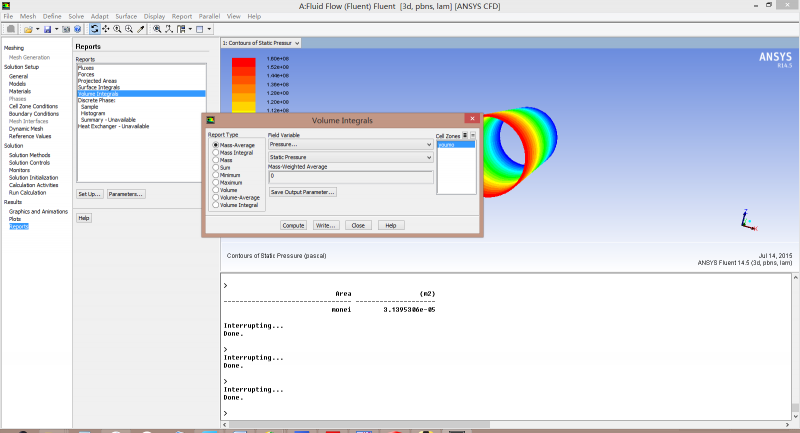
Task: Expand the Save dropdown arrow
Action: click(x=56, y=30)
